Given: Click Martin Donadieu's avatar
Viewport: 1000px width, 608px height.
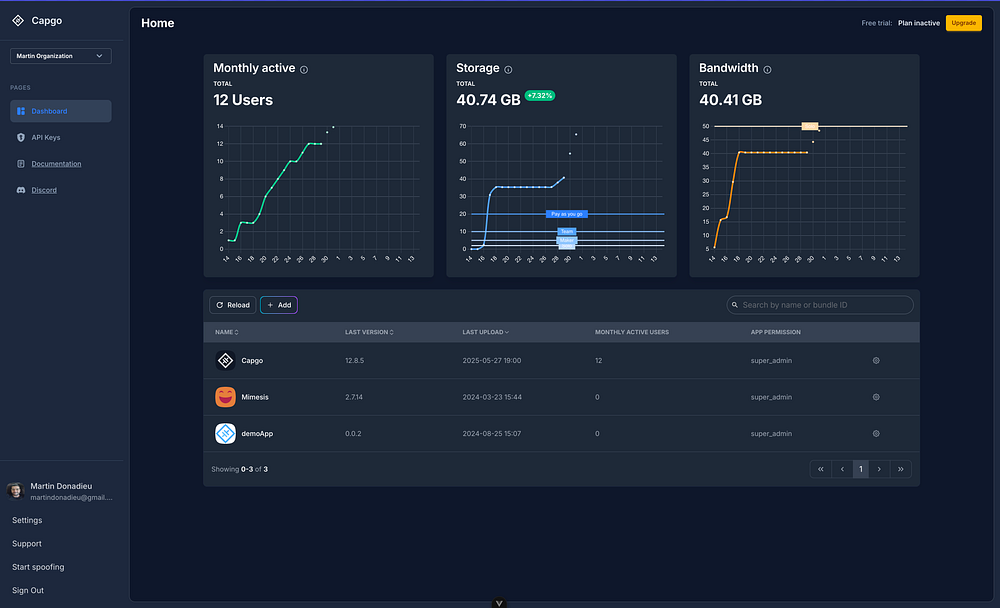Looking at the screenshot, I should pos(15,491).
